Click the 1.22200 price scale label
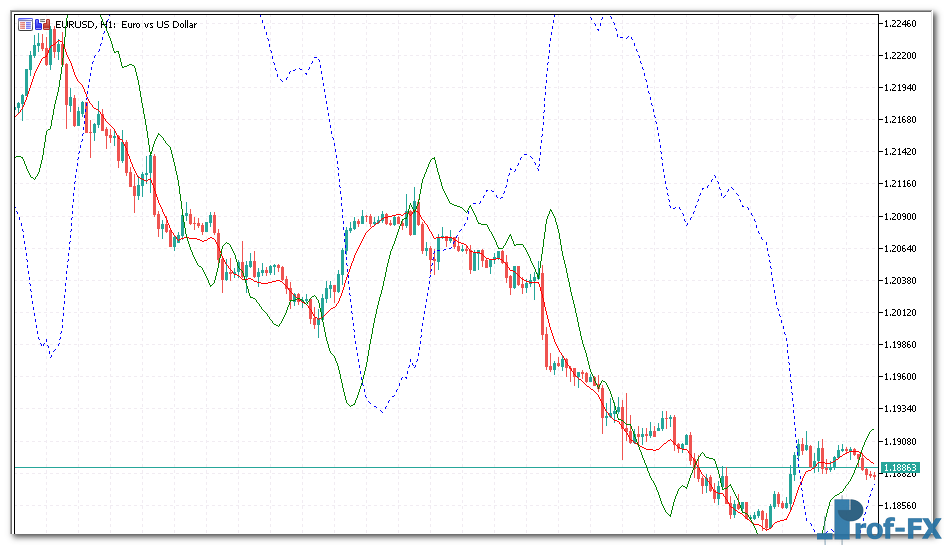 902,55
